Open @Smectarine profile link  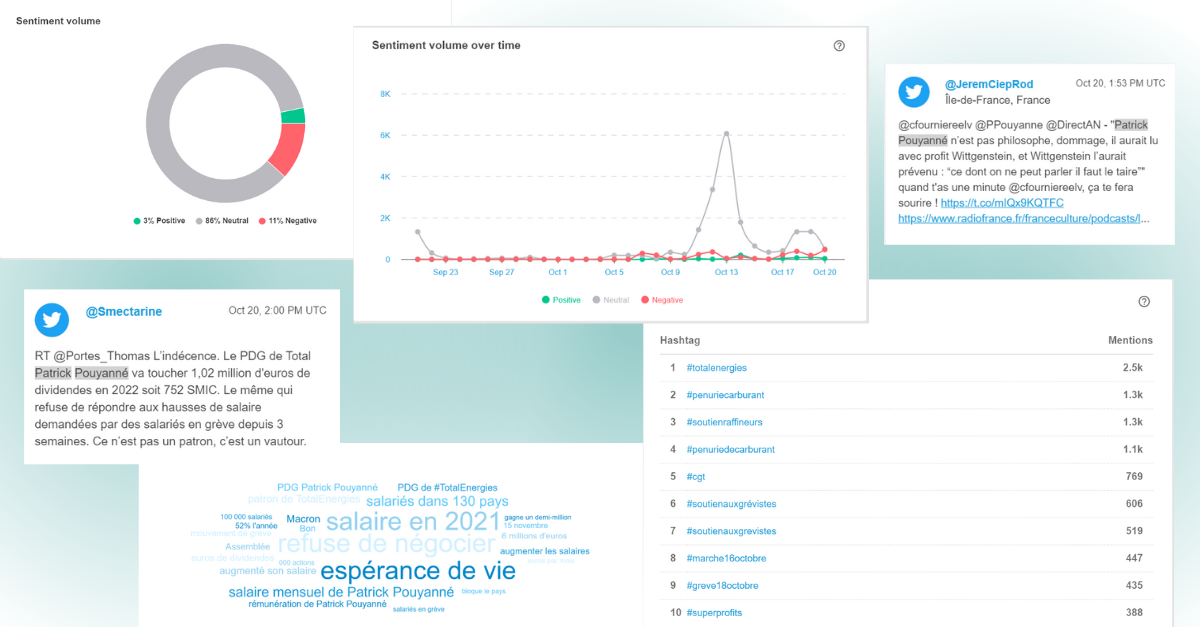123,312
